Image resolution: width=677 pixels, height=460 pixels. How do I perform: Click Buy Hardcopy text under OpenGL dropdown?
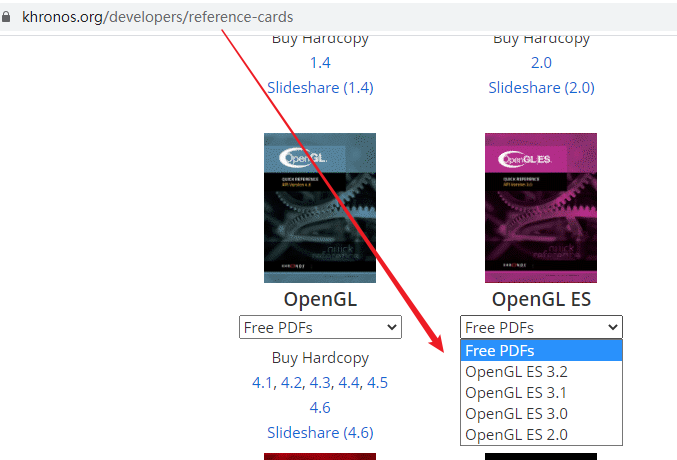(320, 358)
